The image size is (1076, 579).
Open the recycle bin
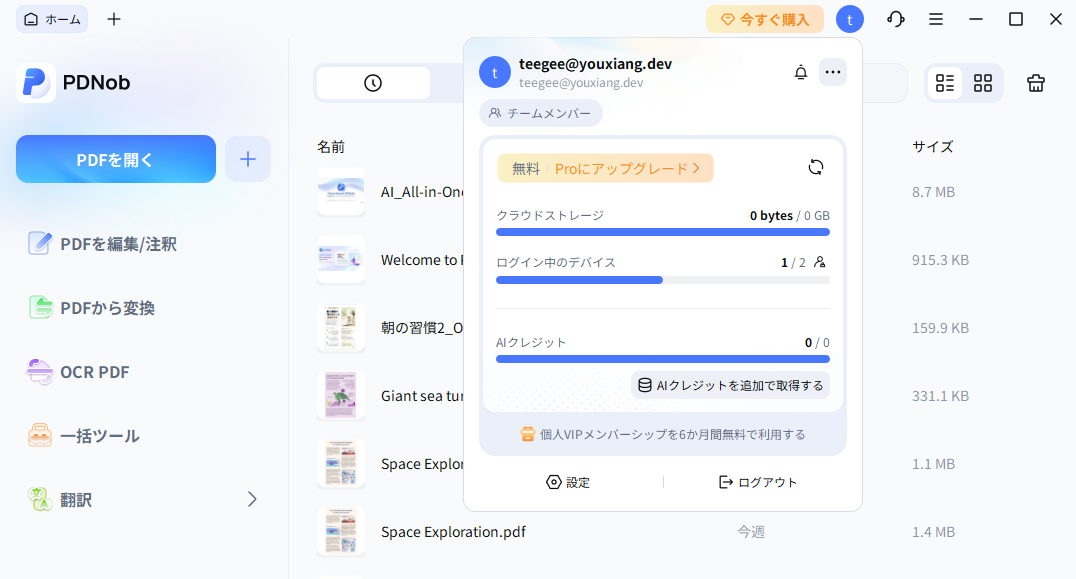click(x=1036, y=83)
